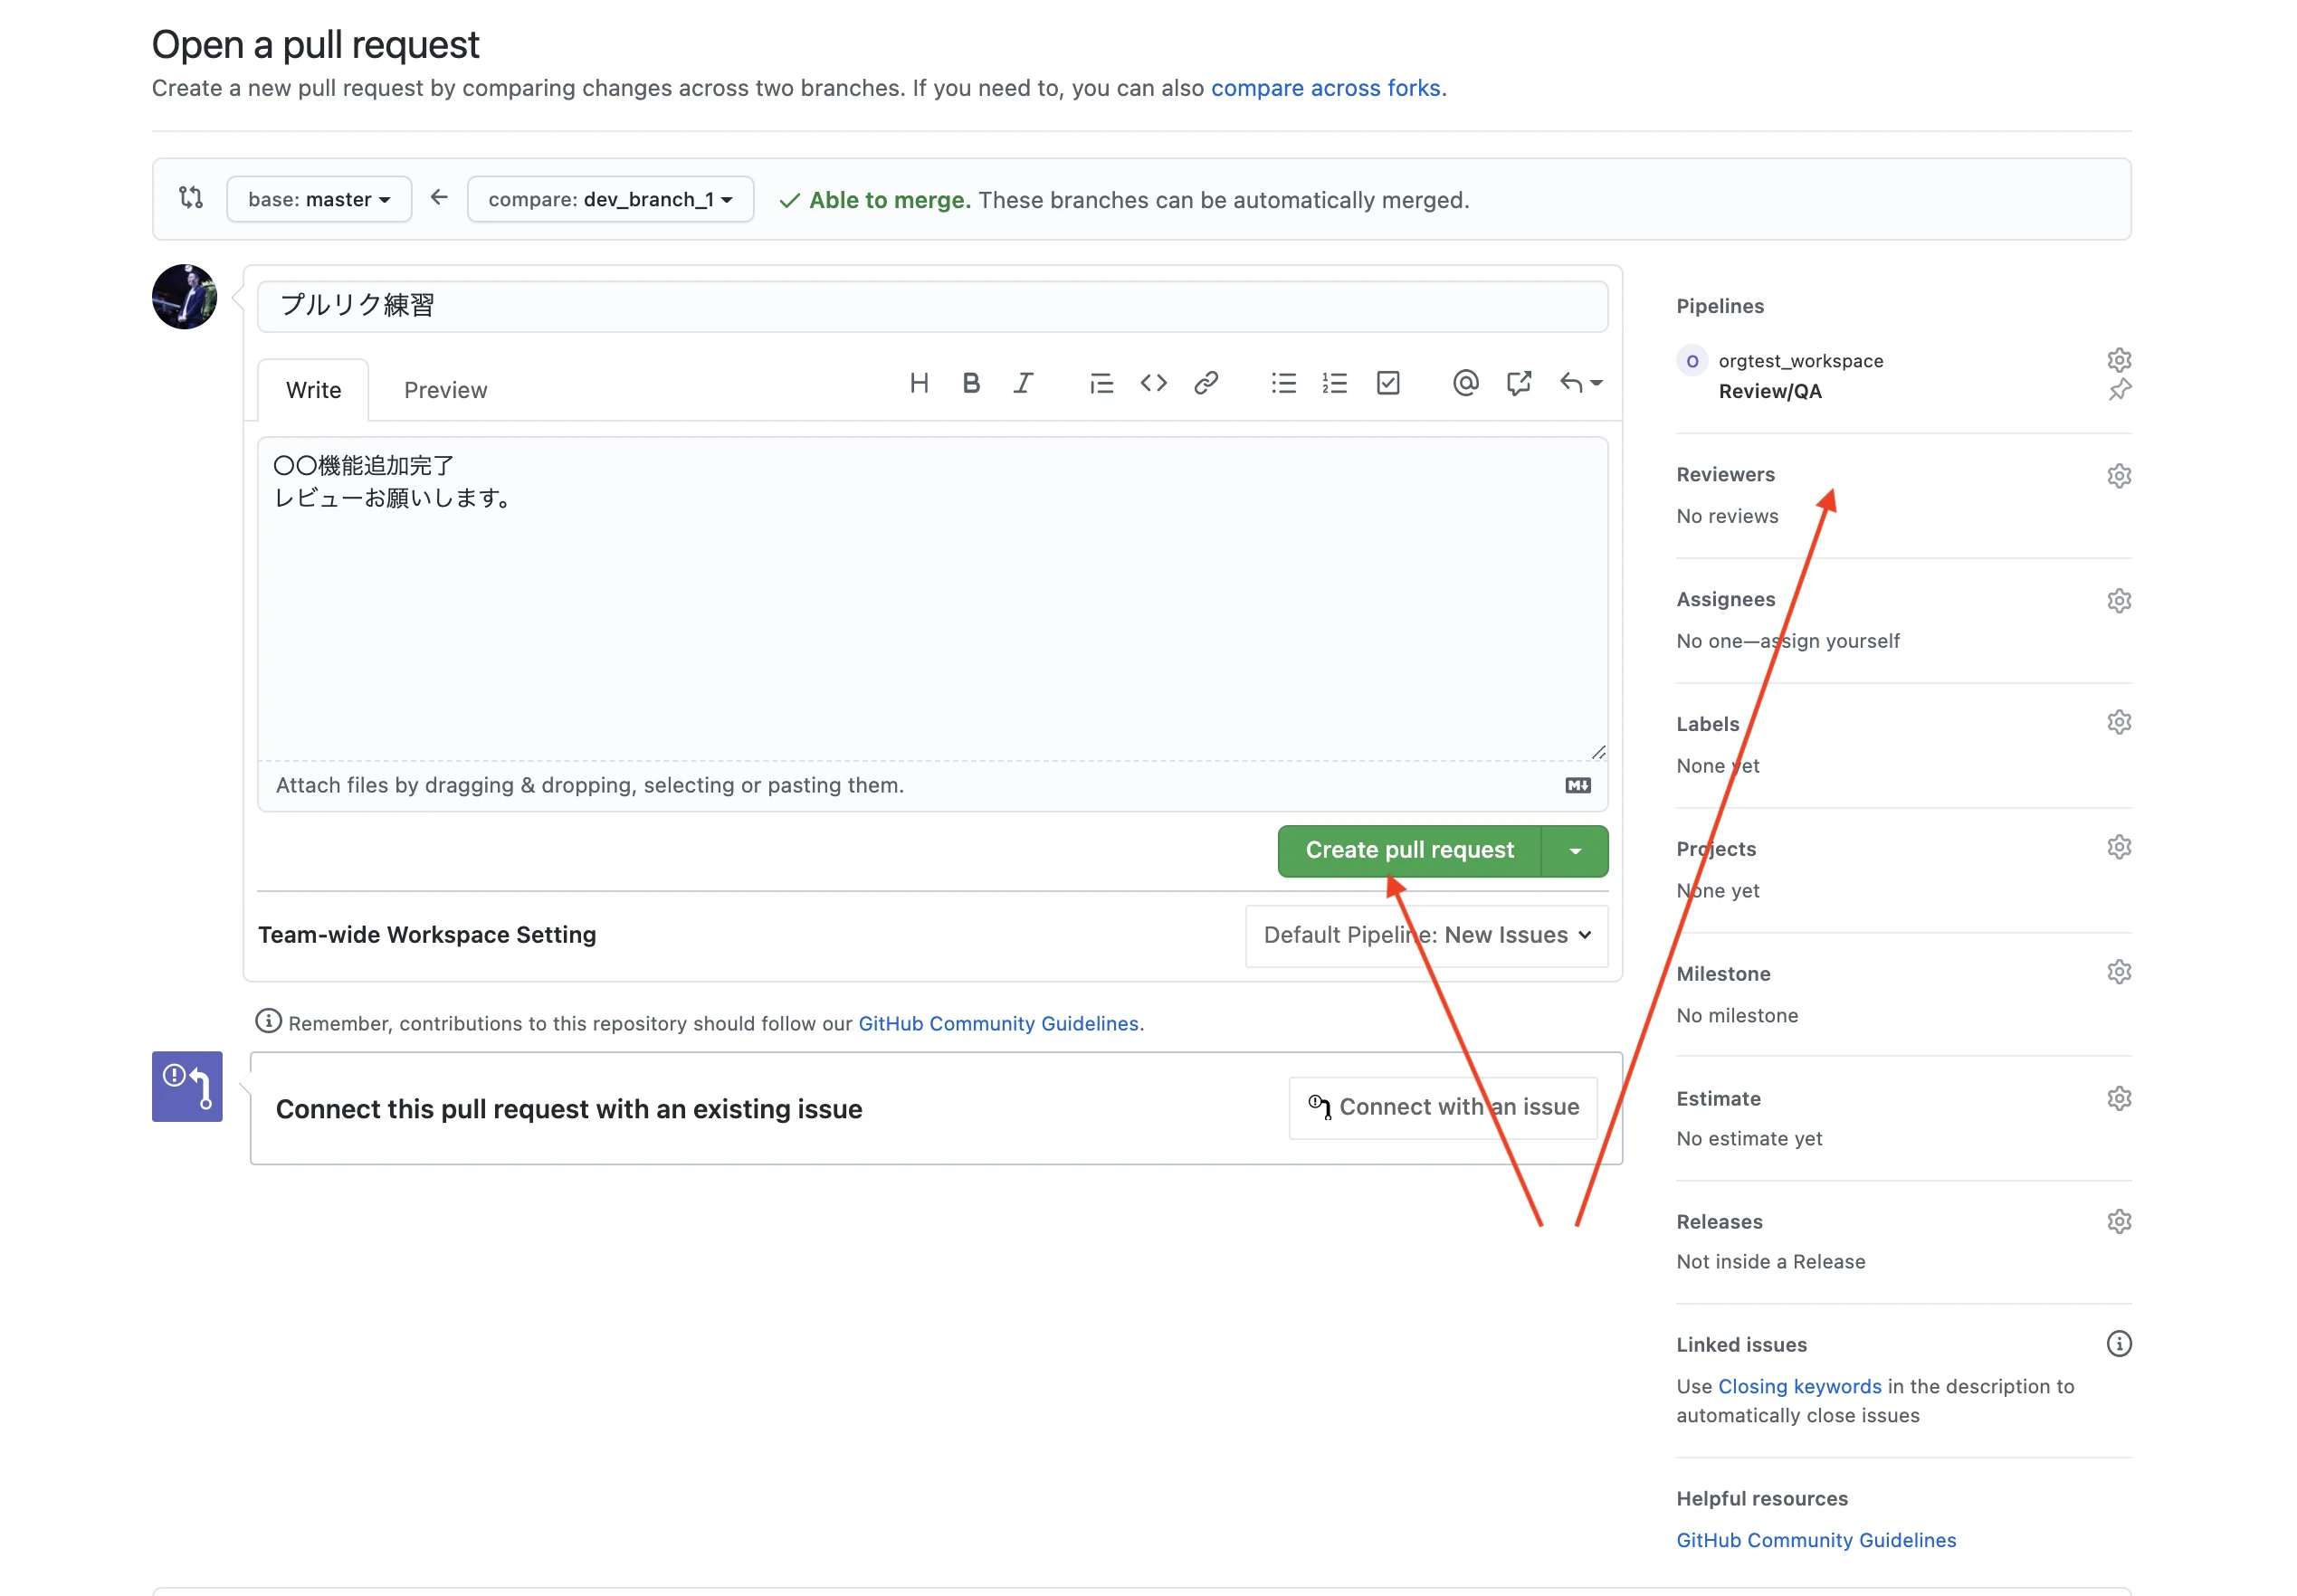Insert a numbered list
The height and width of the screenshot is (1596, 2297).
(1334, 383)
